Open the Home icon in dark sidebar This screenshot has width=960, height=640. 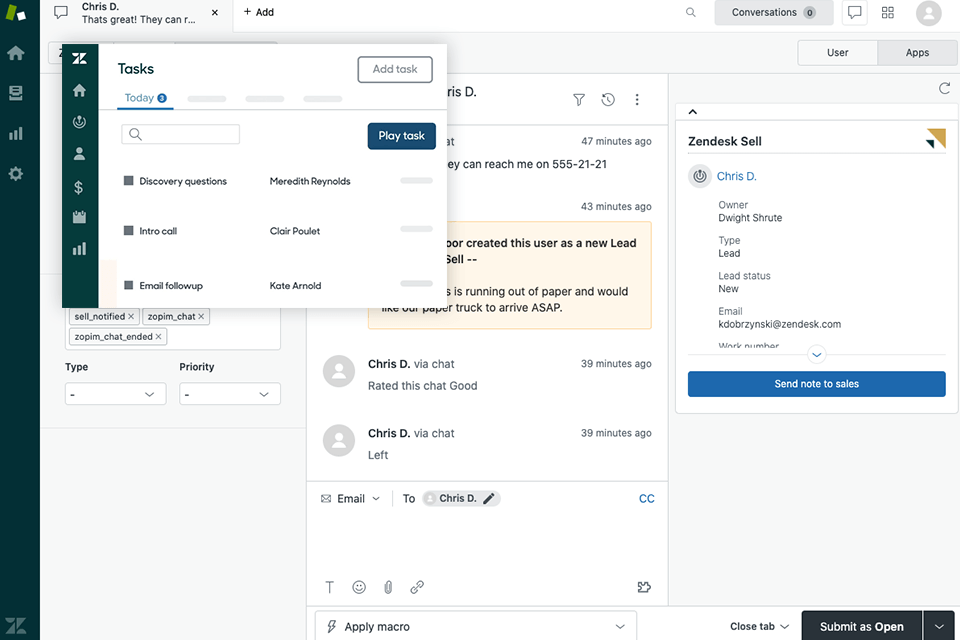[x=16, y=53]
